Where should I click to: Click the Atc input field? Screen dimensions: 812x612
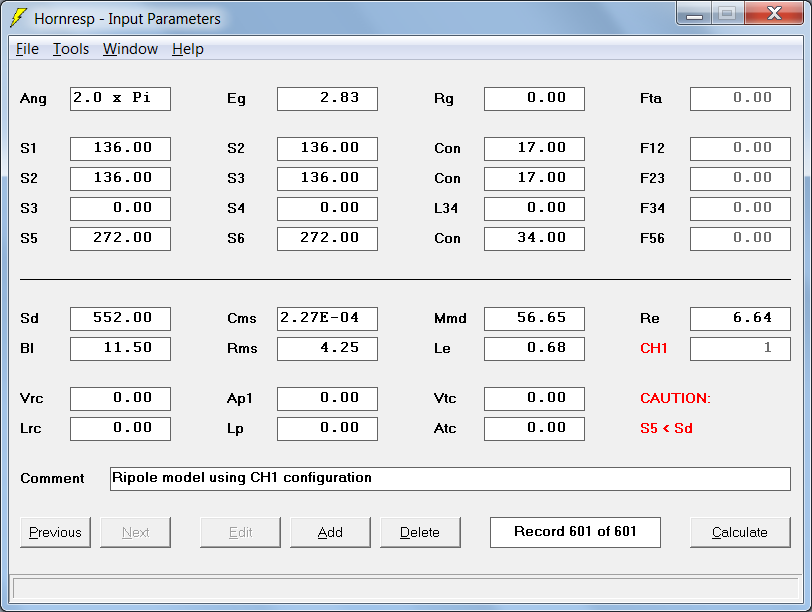pyautogui.click(x=534, y=429)
